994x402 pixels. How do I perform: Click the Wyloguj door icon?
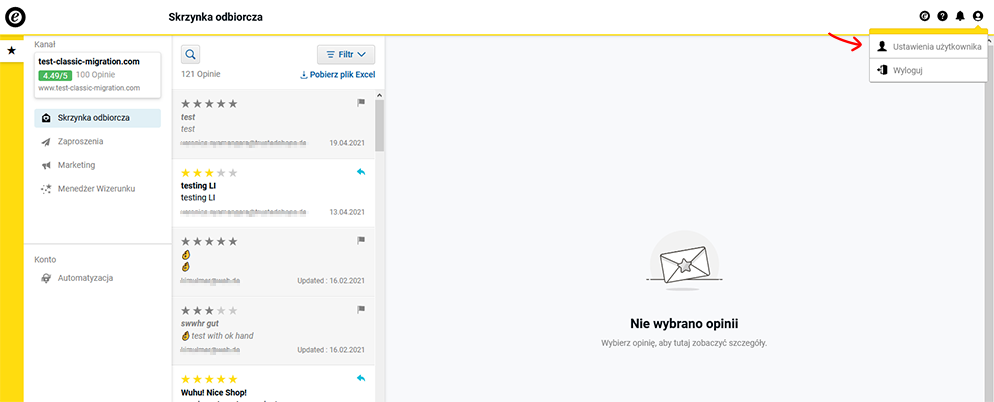tap(882, 70)
